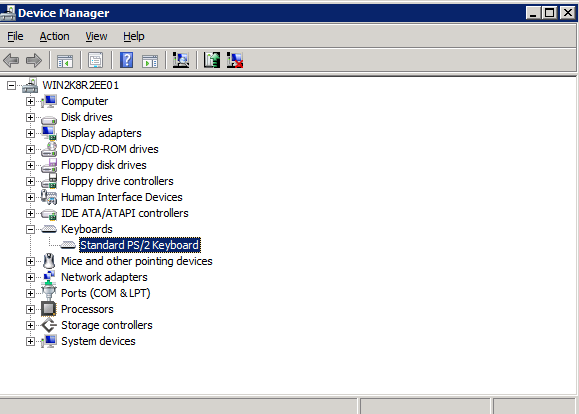Click the Uninstall device toolbar icon
This screenshot has height=414, width=579.
pyautogui.click(x=235, y=60)
